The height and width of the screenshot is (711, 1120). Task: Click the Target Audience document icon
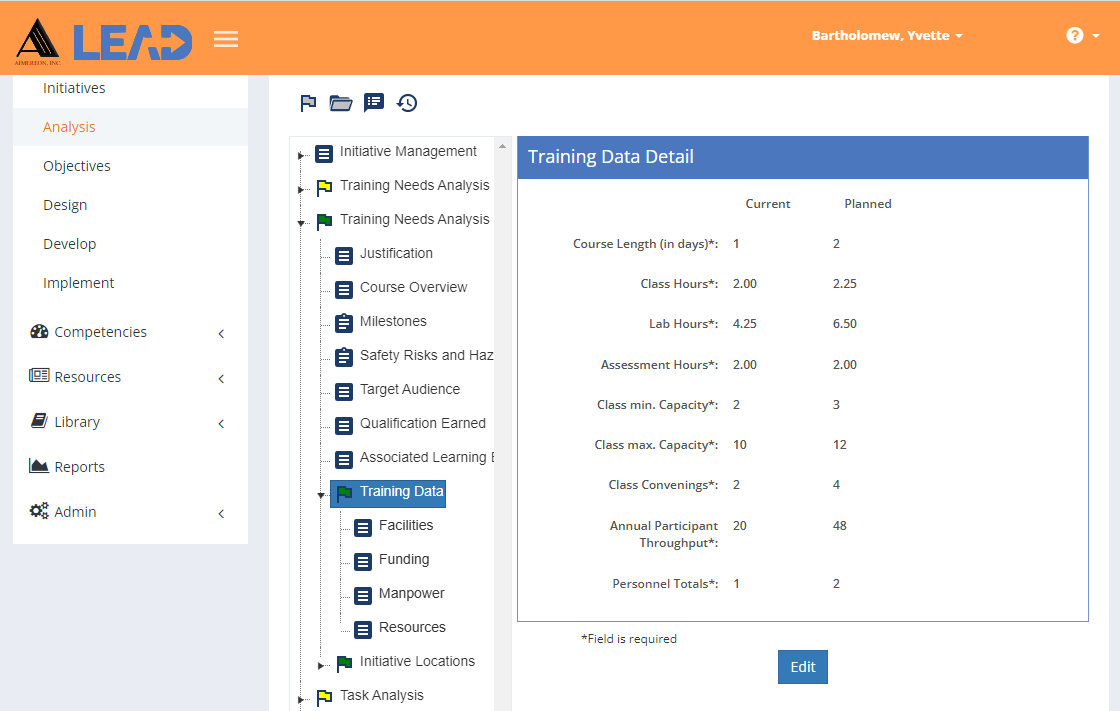(x=344, y=392)
